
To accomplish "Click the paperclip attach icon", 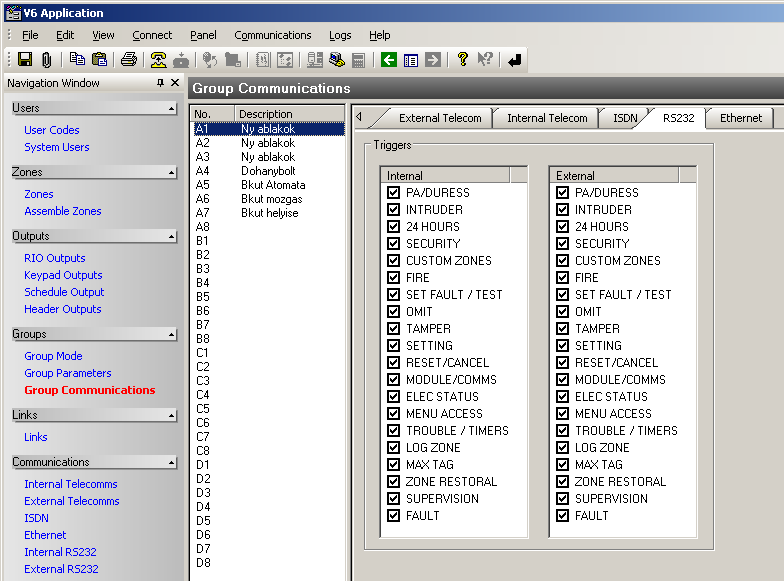I will point(46,60).
